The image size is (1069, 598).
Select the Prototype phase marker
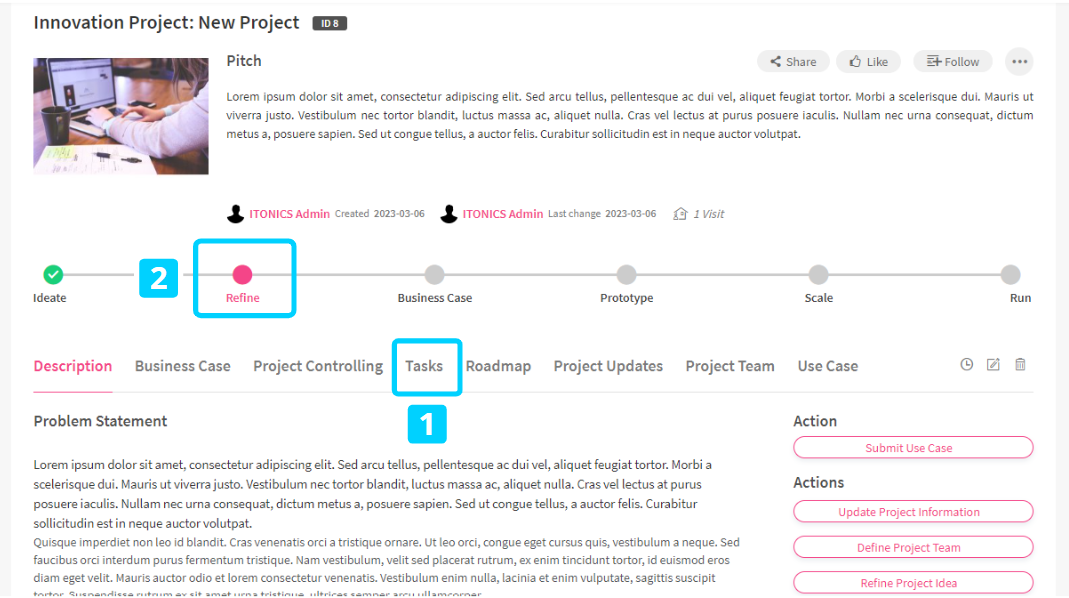(626, 275)
